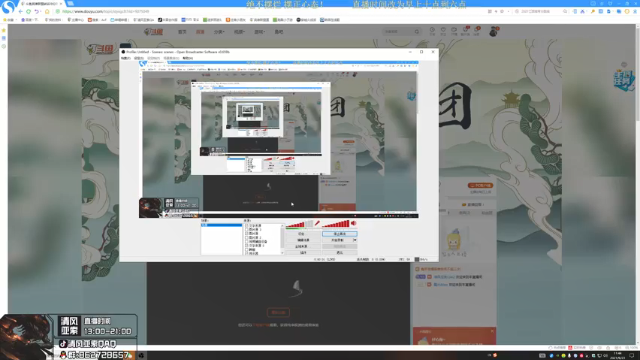Click the Douyu logo in navigation bar
640x360 pixels.
[x=154, y=32]
